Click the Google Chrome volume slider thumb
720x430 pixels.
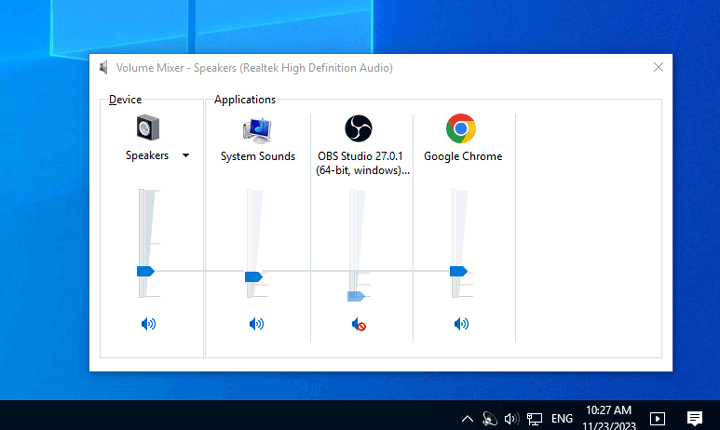[x=458, y=271]
